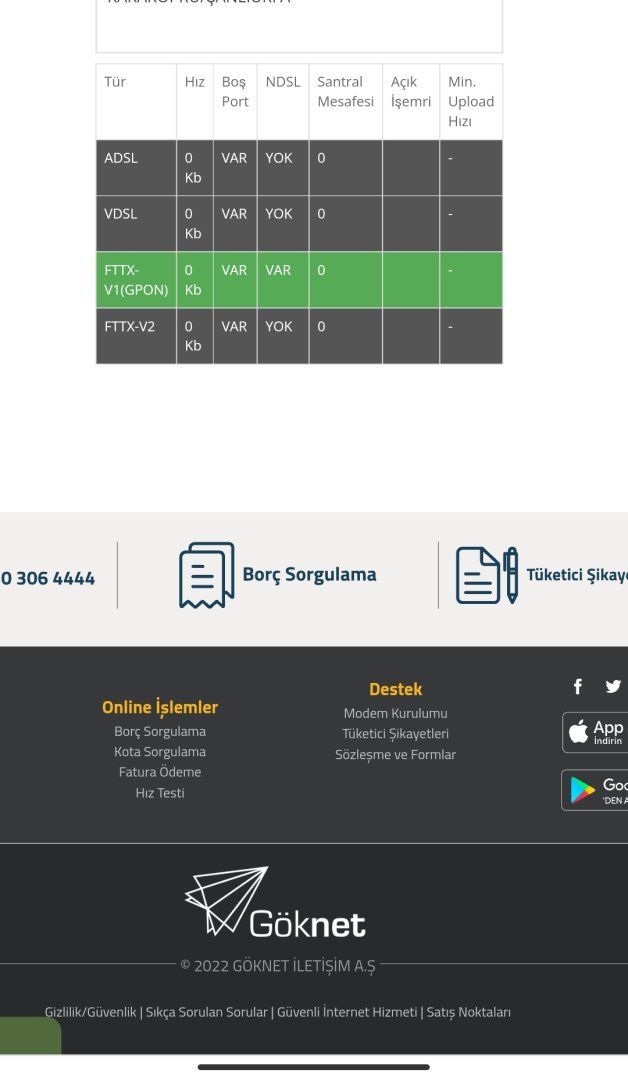The width and height of the screenshot is (628, 1080).
Task: Call the 0 306 4444 phone number
Action: click(48, 578)
